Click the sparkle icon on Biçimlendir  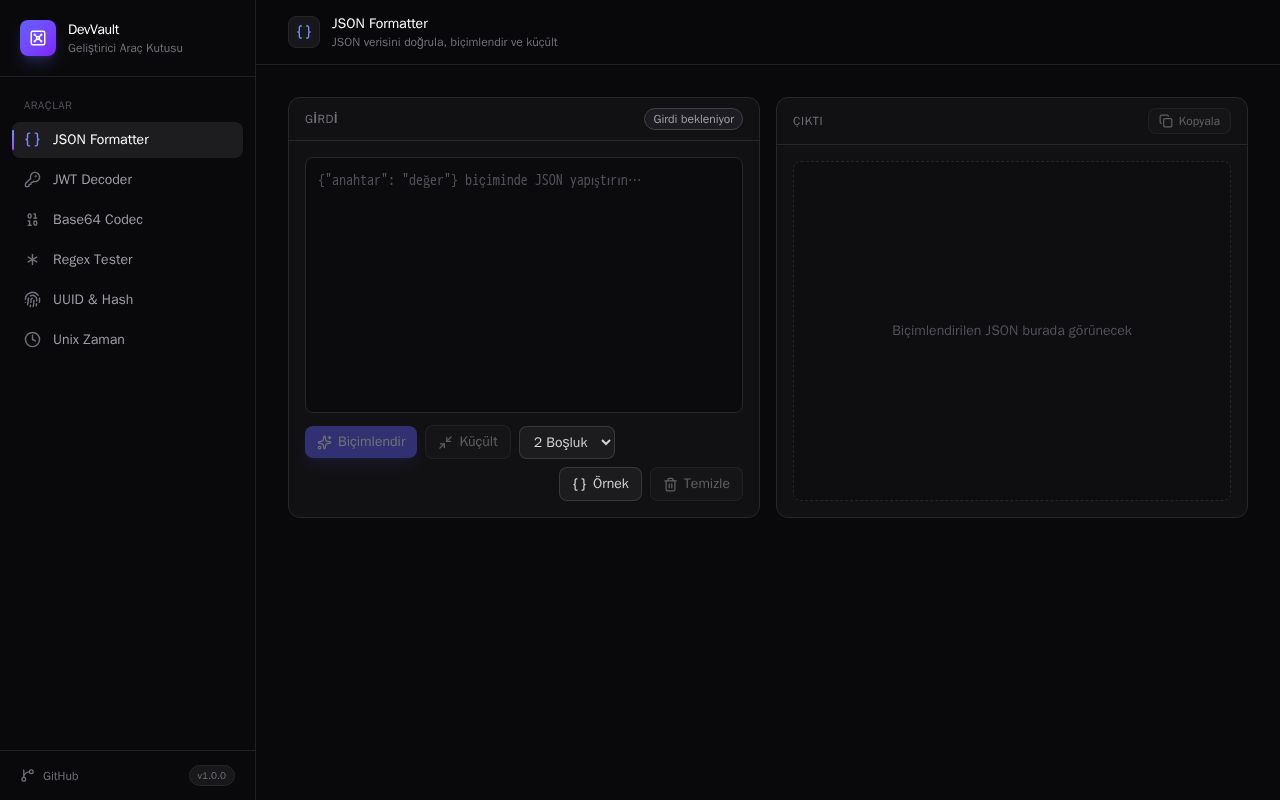[324, 442]
